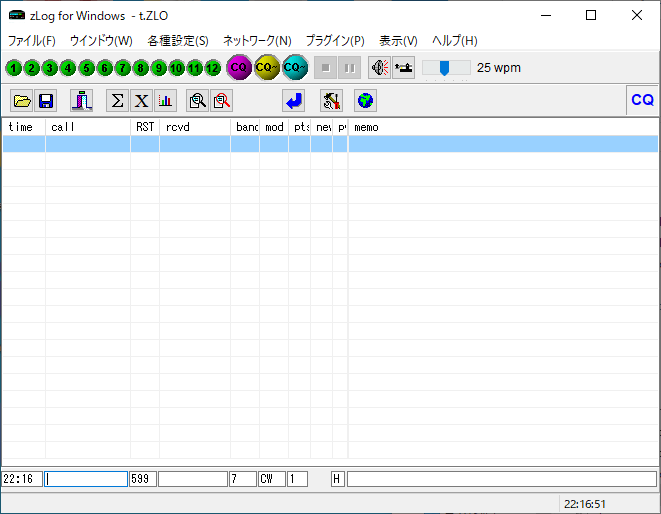Click the 'call' column header

88,127
